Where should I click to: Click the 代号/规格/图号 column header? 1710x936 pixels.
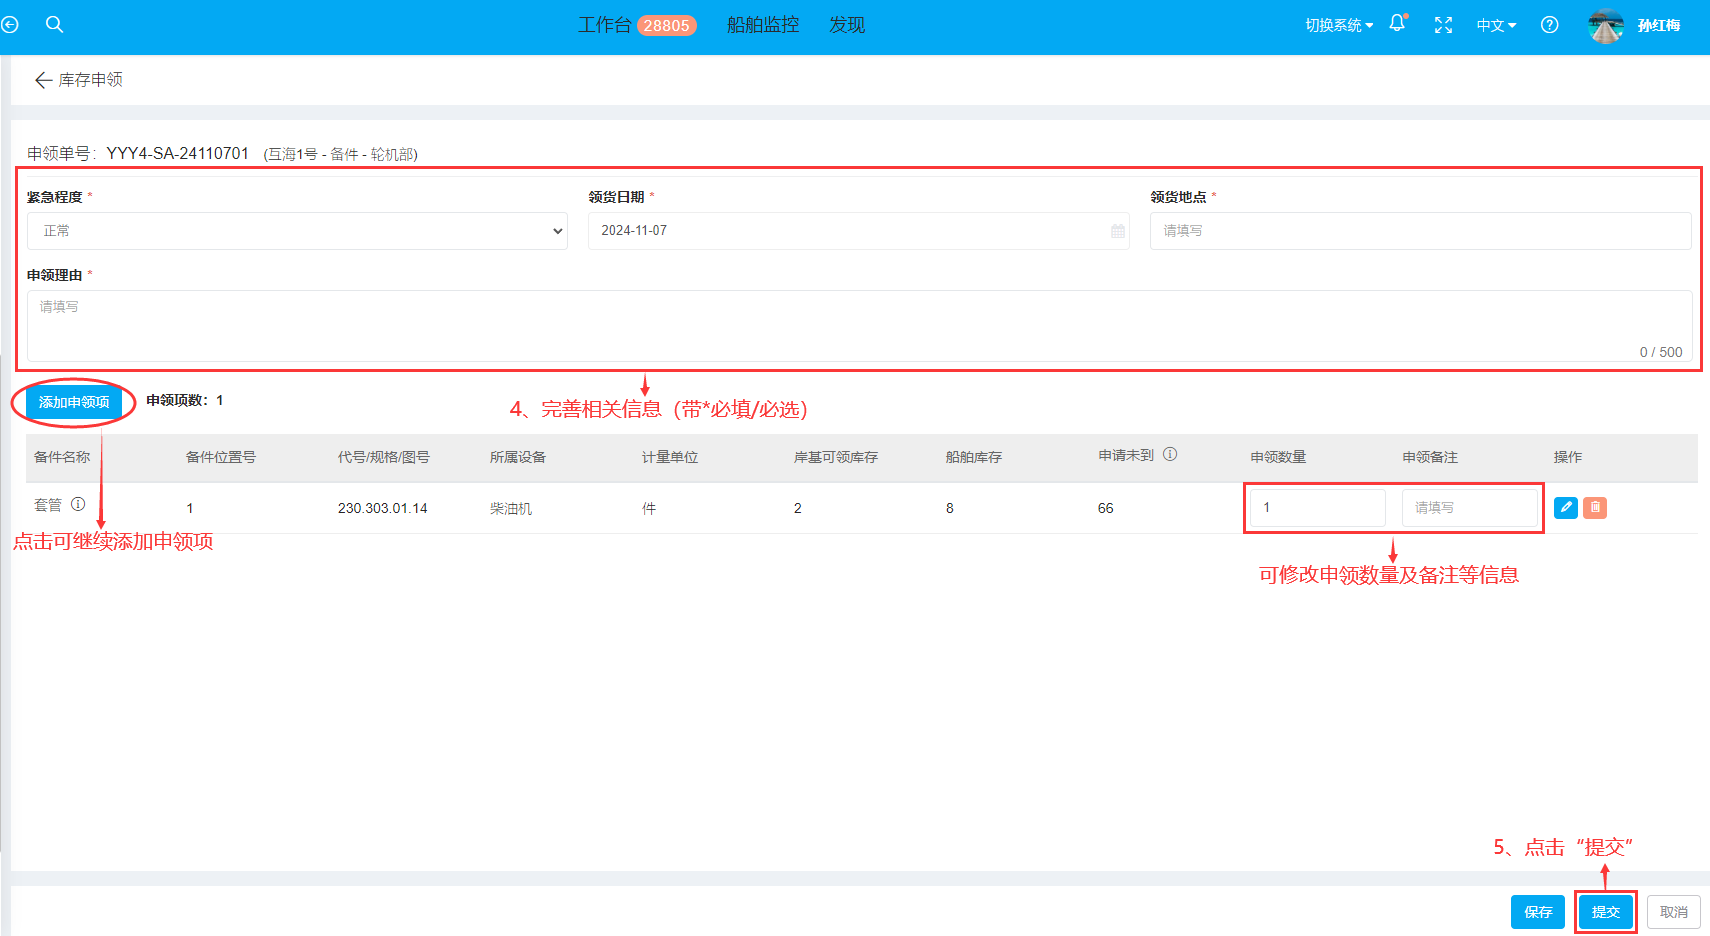(x=384, y=457)
